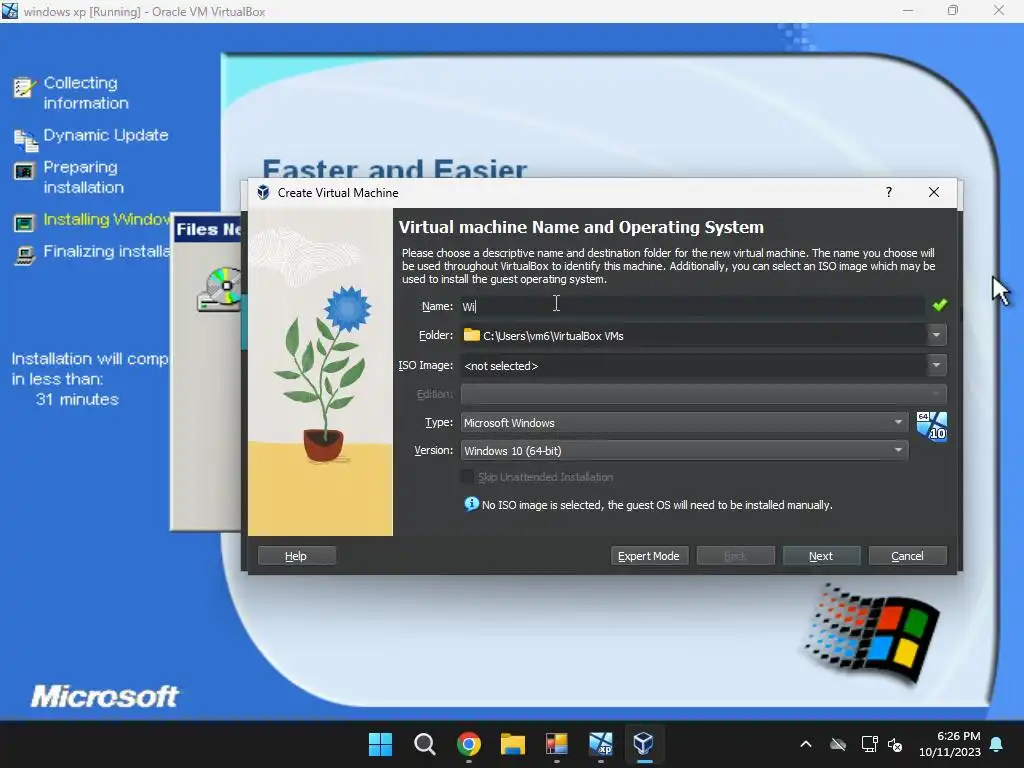
Task: Click the blue info icon by ISO message
Action: (471, 504)
